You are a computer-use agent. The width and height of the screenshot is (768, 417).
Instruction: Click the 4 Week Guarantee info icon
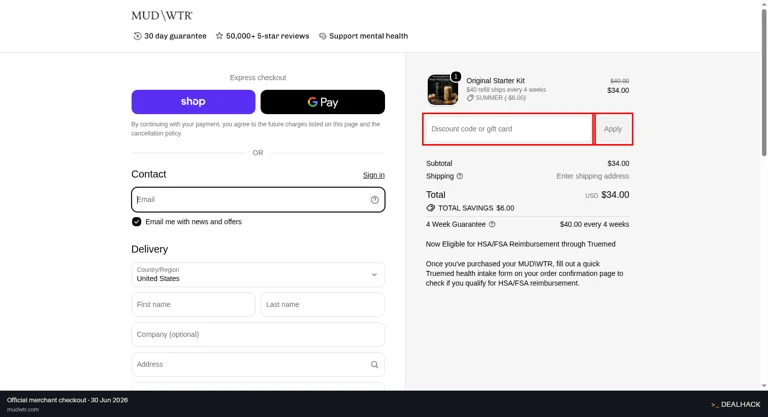point(492,224)
